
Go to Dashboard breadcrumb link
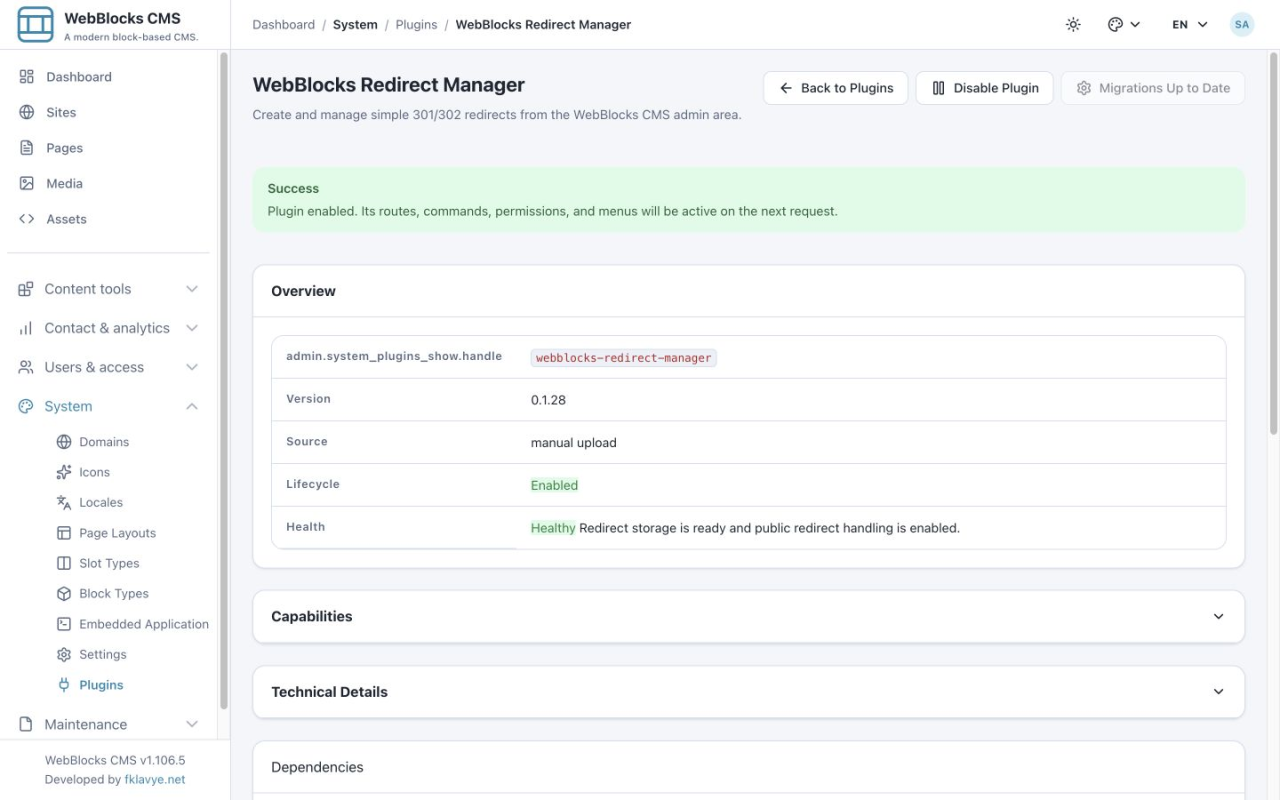[x=283, y=25]
